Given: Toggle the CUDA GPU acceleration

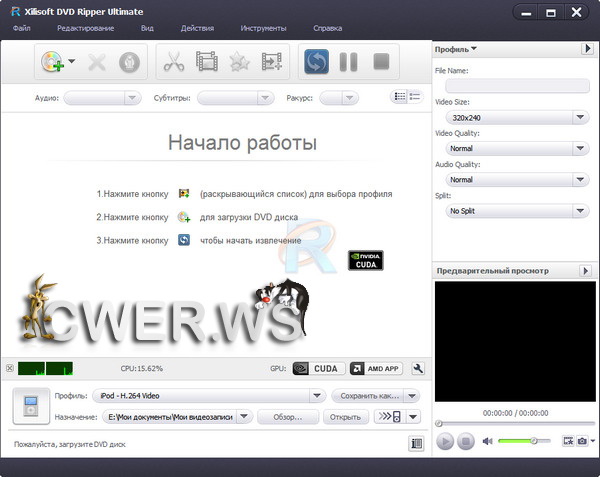Looking at the screenshot, I should point(317,368).
